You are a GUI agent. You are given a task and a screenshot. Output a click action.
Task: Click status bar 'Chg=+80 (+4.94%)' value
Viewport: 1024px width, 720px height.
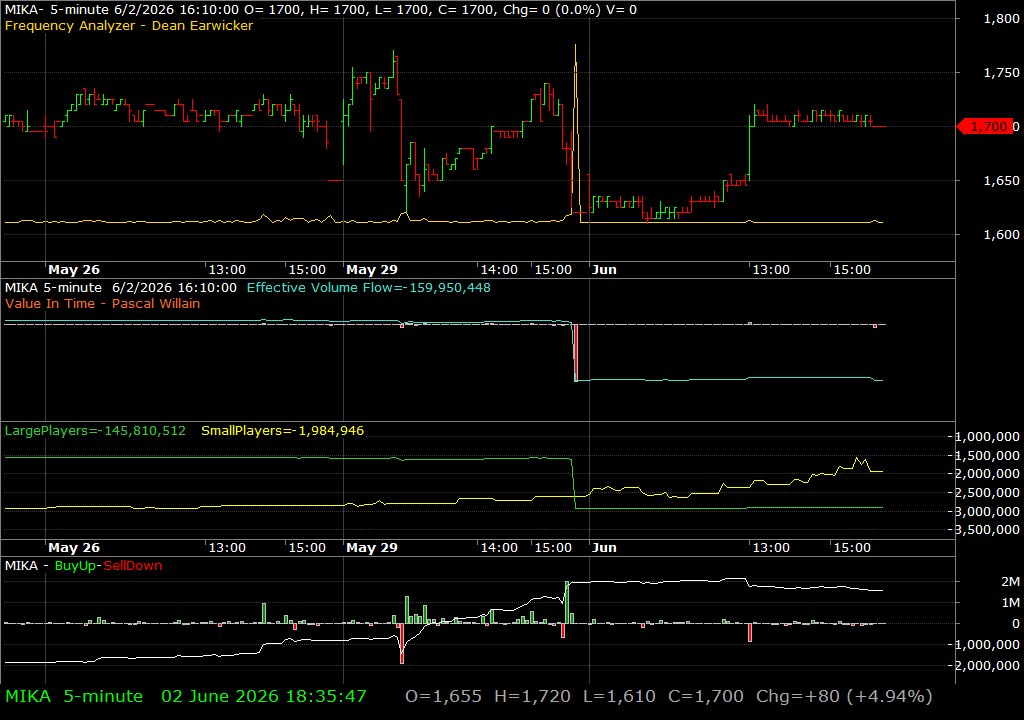(x=844, y=696)
